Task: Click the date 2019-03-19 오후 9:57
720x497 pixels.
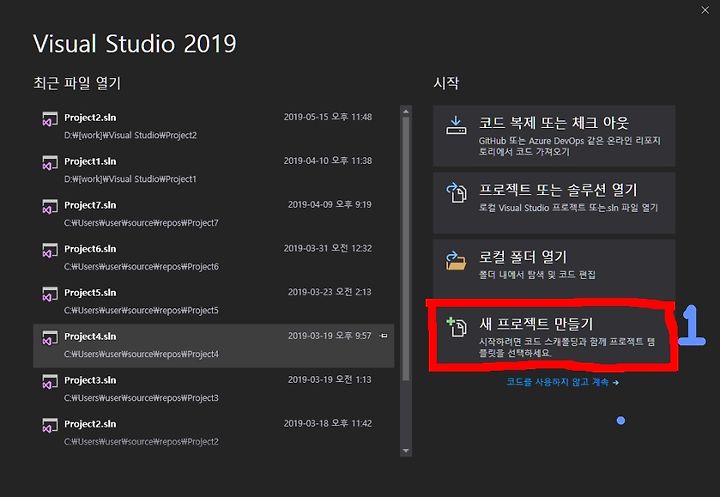Action: point(330,336)
